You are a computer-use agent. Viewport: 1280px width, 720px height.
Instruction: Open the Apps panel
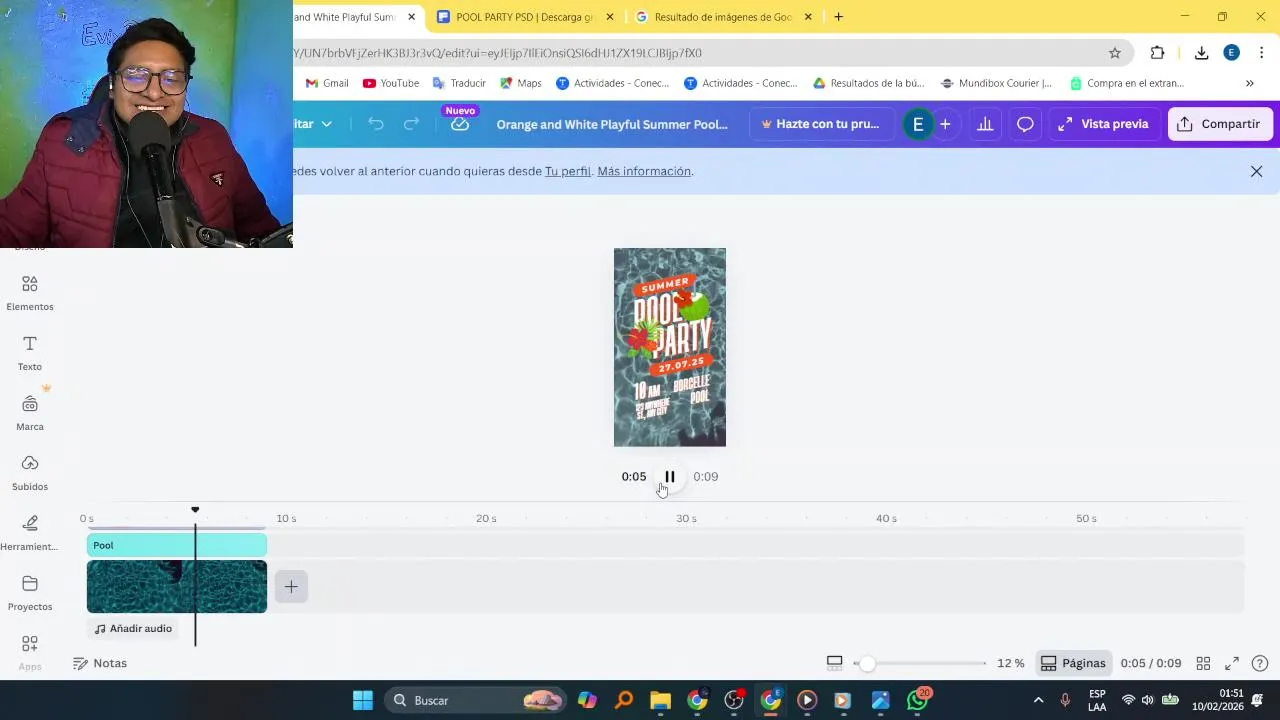pos(30,653)
